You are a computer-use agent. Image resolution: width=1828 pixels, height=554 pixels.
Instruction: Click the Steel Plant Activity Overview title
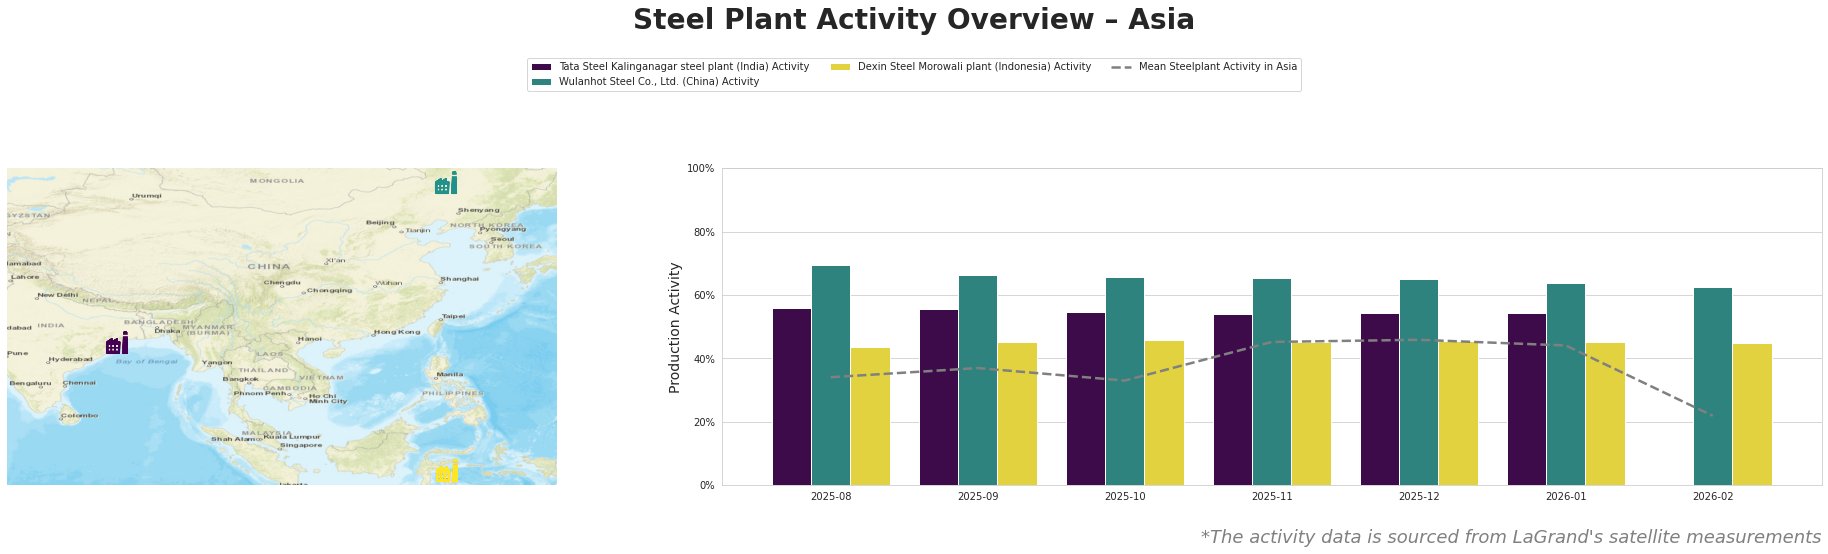coord(913,20)
